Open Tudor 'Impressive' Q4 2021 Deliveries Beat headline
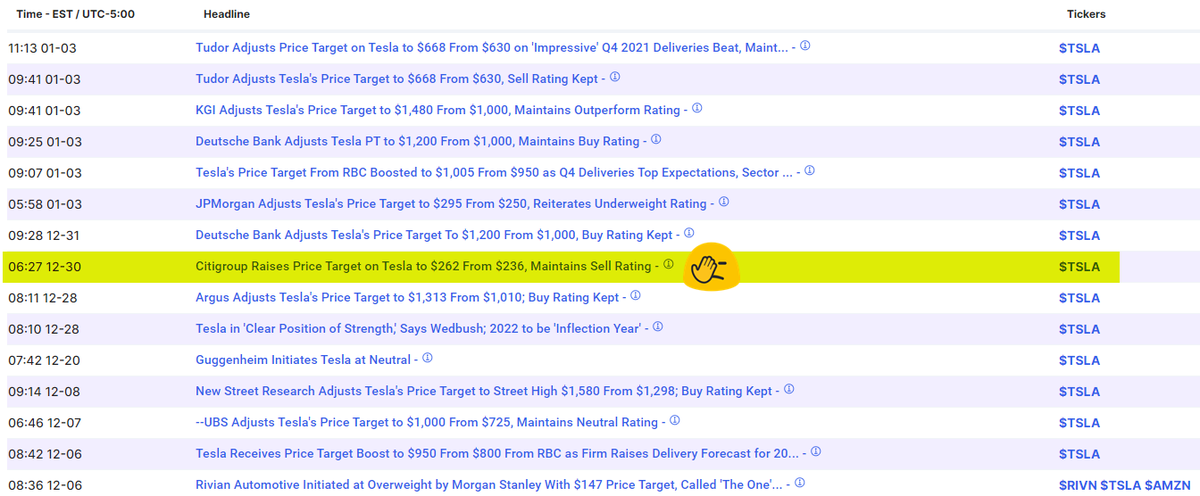The width and height of the screenshot is (1200, 496). click(x=491, y=48)
